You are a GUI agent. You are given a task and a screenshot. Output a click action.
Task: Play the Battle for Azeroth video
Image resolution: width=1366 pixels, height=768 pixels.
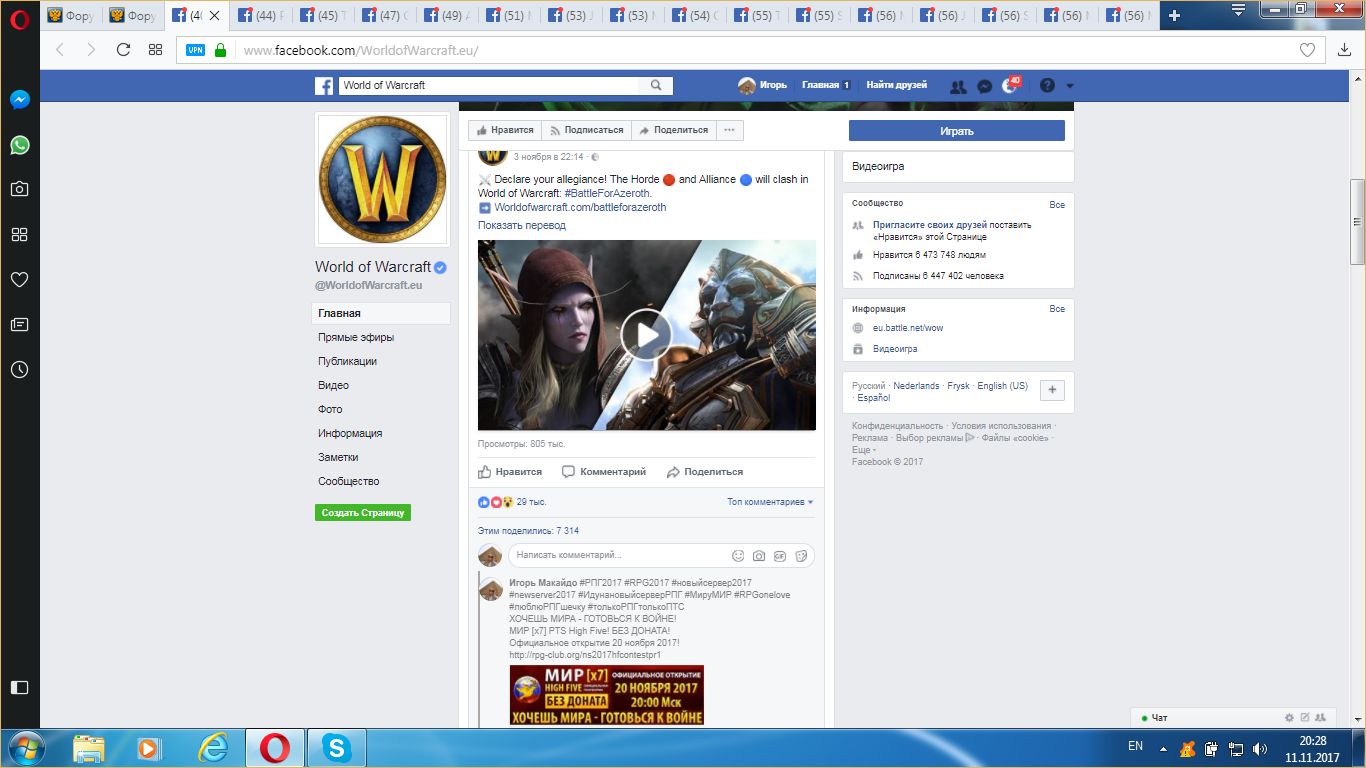(646, 335)
